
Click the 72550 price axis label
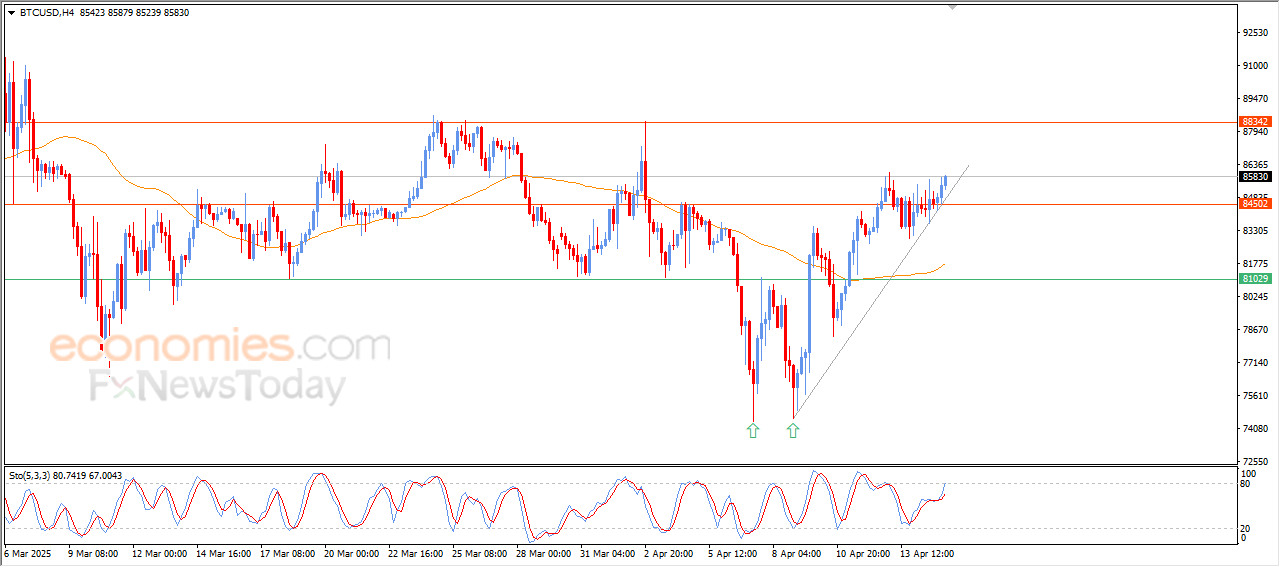pyautogui.click(x=1255, y=462)
